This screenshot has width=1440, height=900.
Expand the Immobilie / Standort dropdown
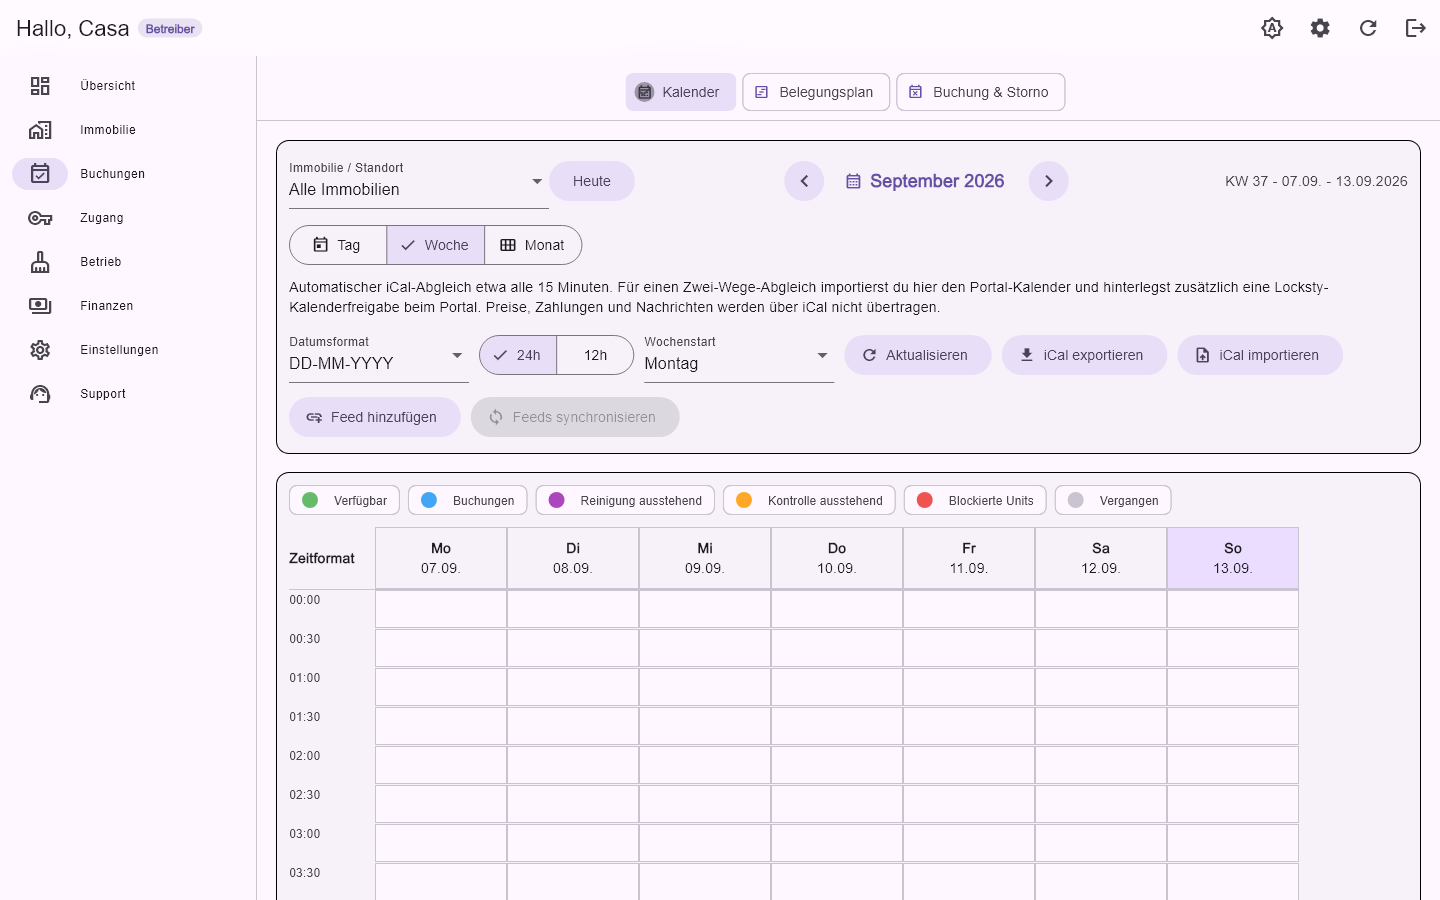tap(419, 181)
